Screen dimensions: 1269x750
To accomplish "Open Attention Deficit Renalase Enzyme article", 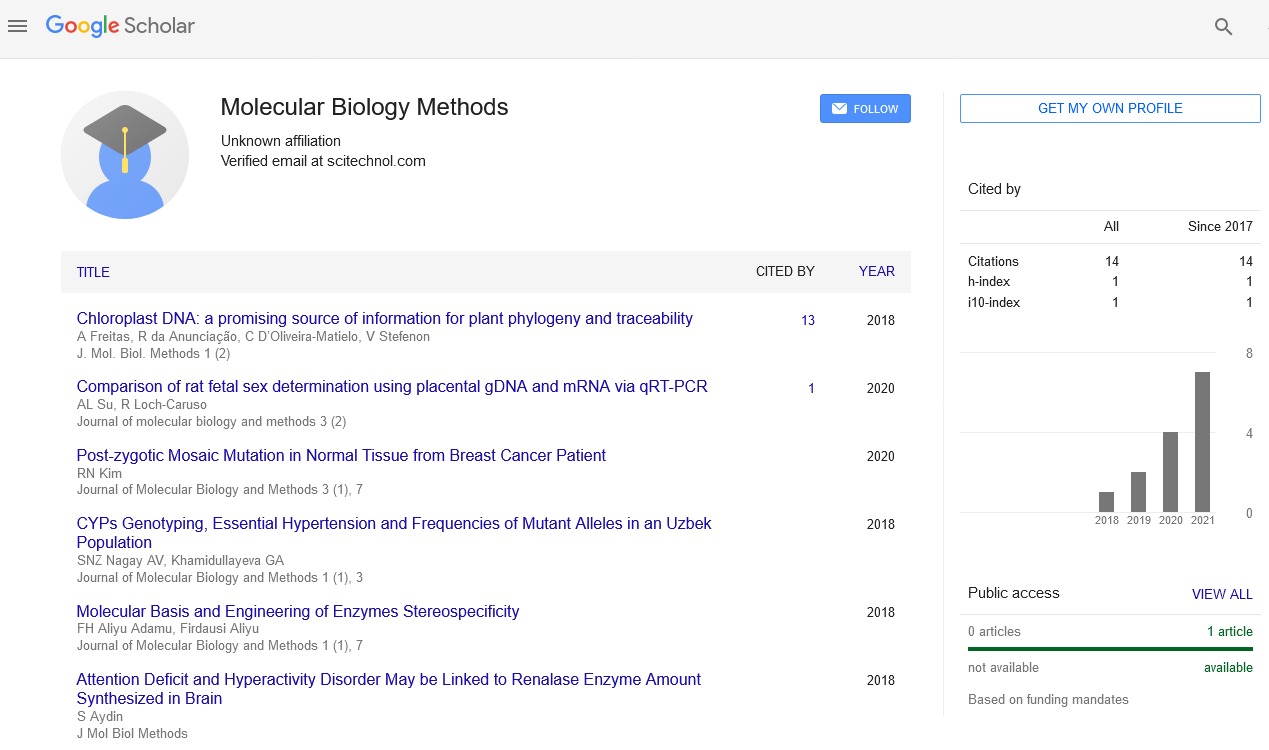I will (x=389, y=689).
